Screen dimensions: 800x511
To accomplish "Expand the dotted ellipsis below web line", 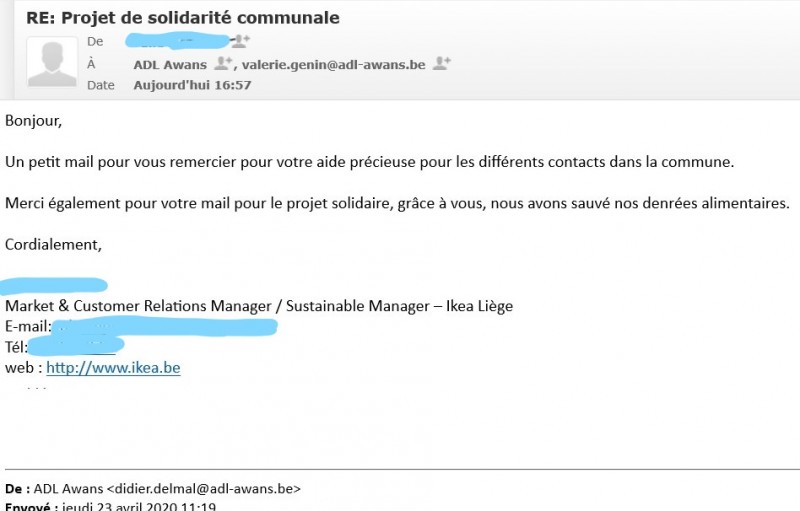I will (36, 389).
